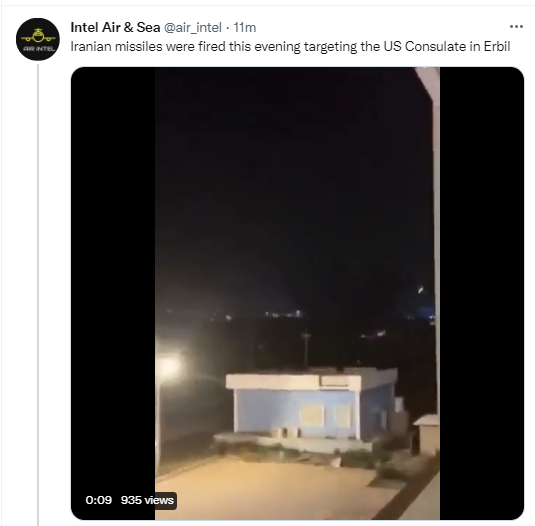Click the dark night sky in video

pos(290,171)
